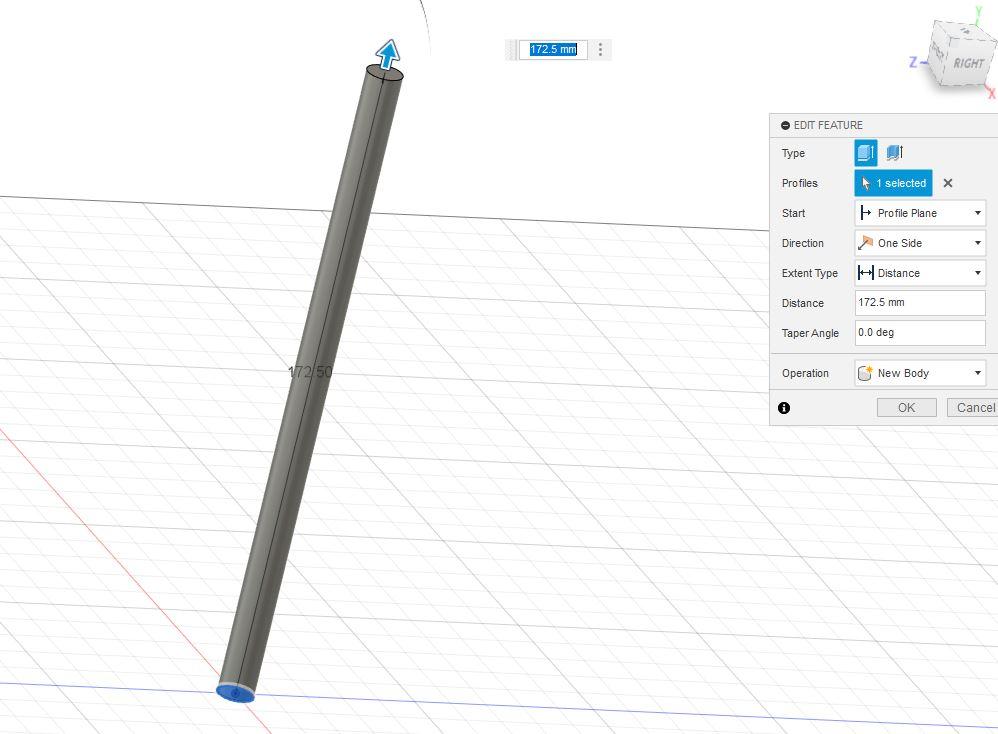Image resolution: width=998 pixels, height=734 pixels.
Task: Click the OK button
Action: click(x=906, y=407)
